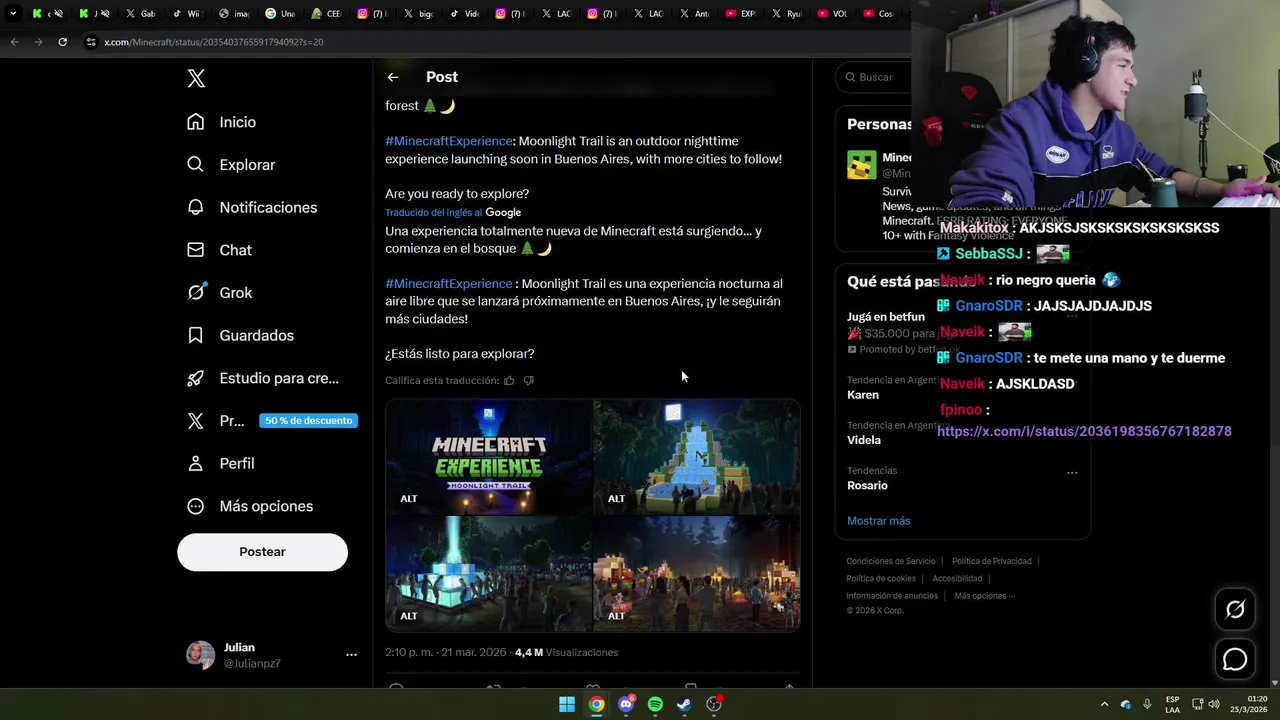Viewport: 1280px width, 720px height.
Task: Open Explorar from the sidebar
Action: (x=231, y=165)
